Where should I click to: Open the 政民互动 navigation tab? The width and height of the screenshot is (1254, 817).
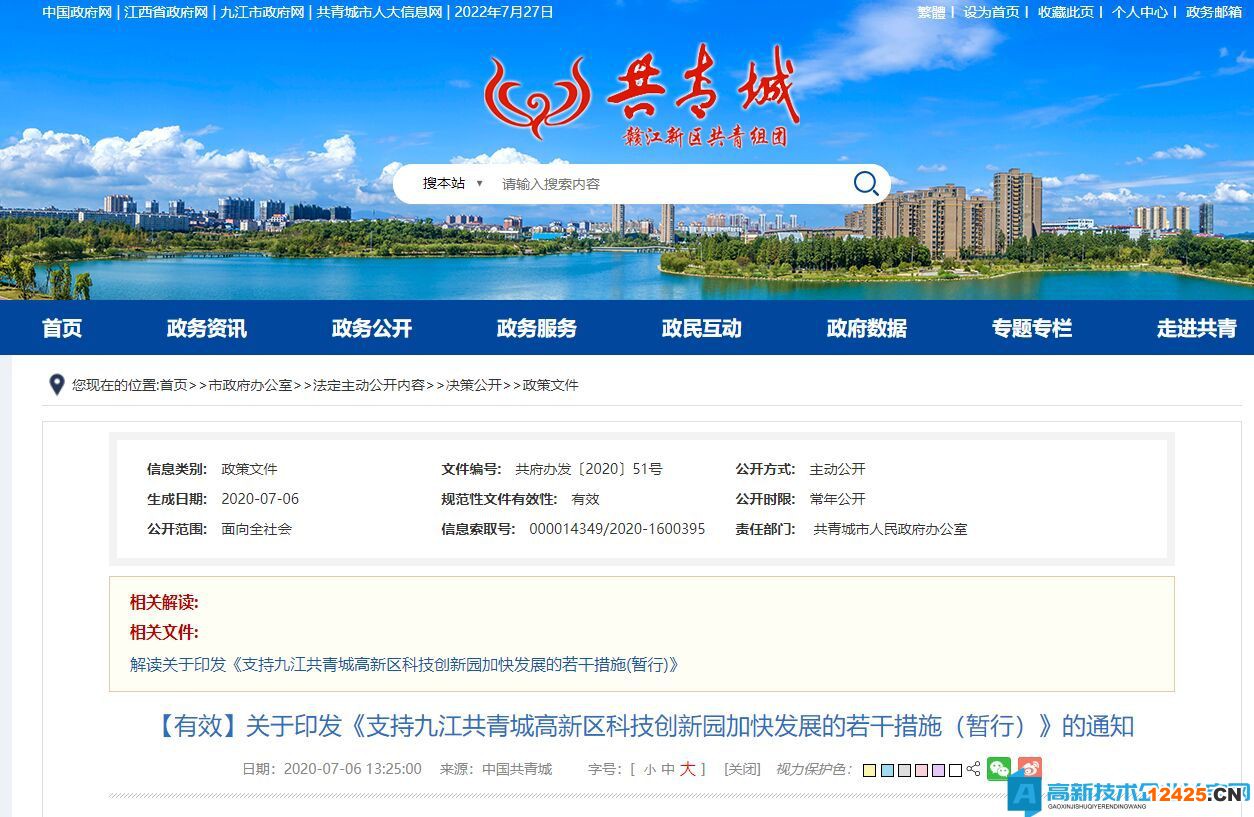(x=702, y=328)
